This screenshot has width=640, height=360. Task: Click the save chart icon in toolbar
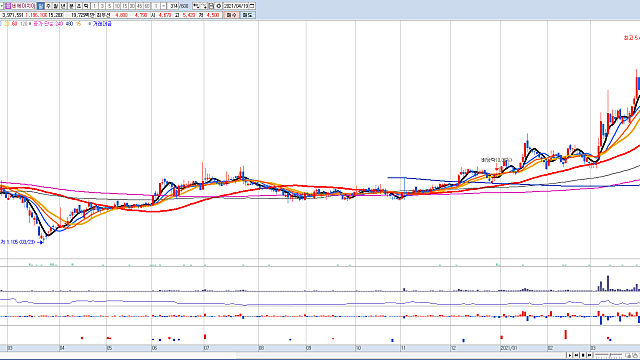point(211,6)
